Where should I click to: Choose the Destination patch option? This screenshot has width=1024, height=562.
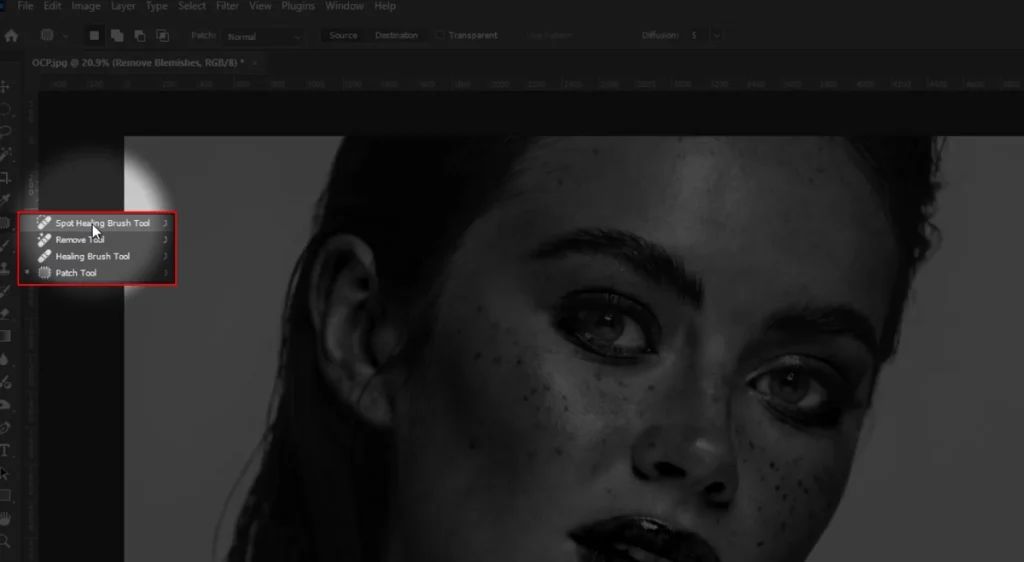[x=396, y=35]
